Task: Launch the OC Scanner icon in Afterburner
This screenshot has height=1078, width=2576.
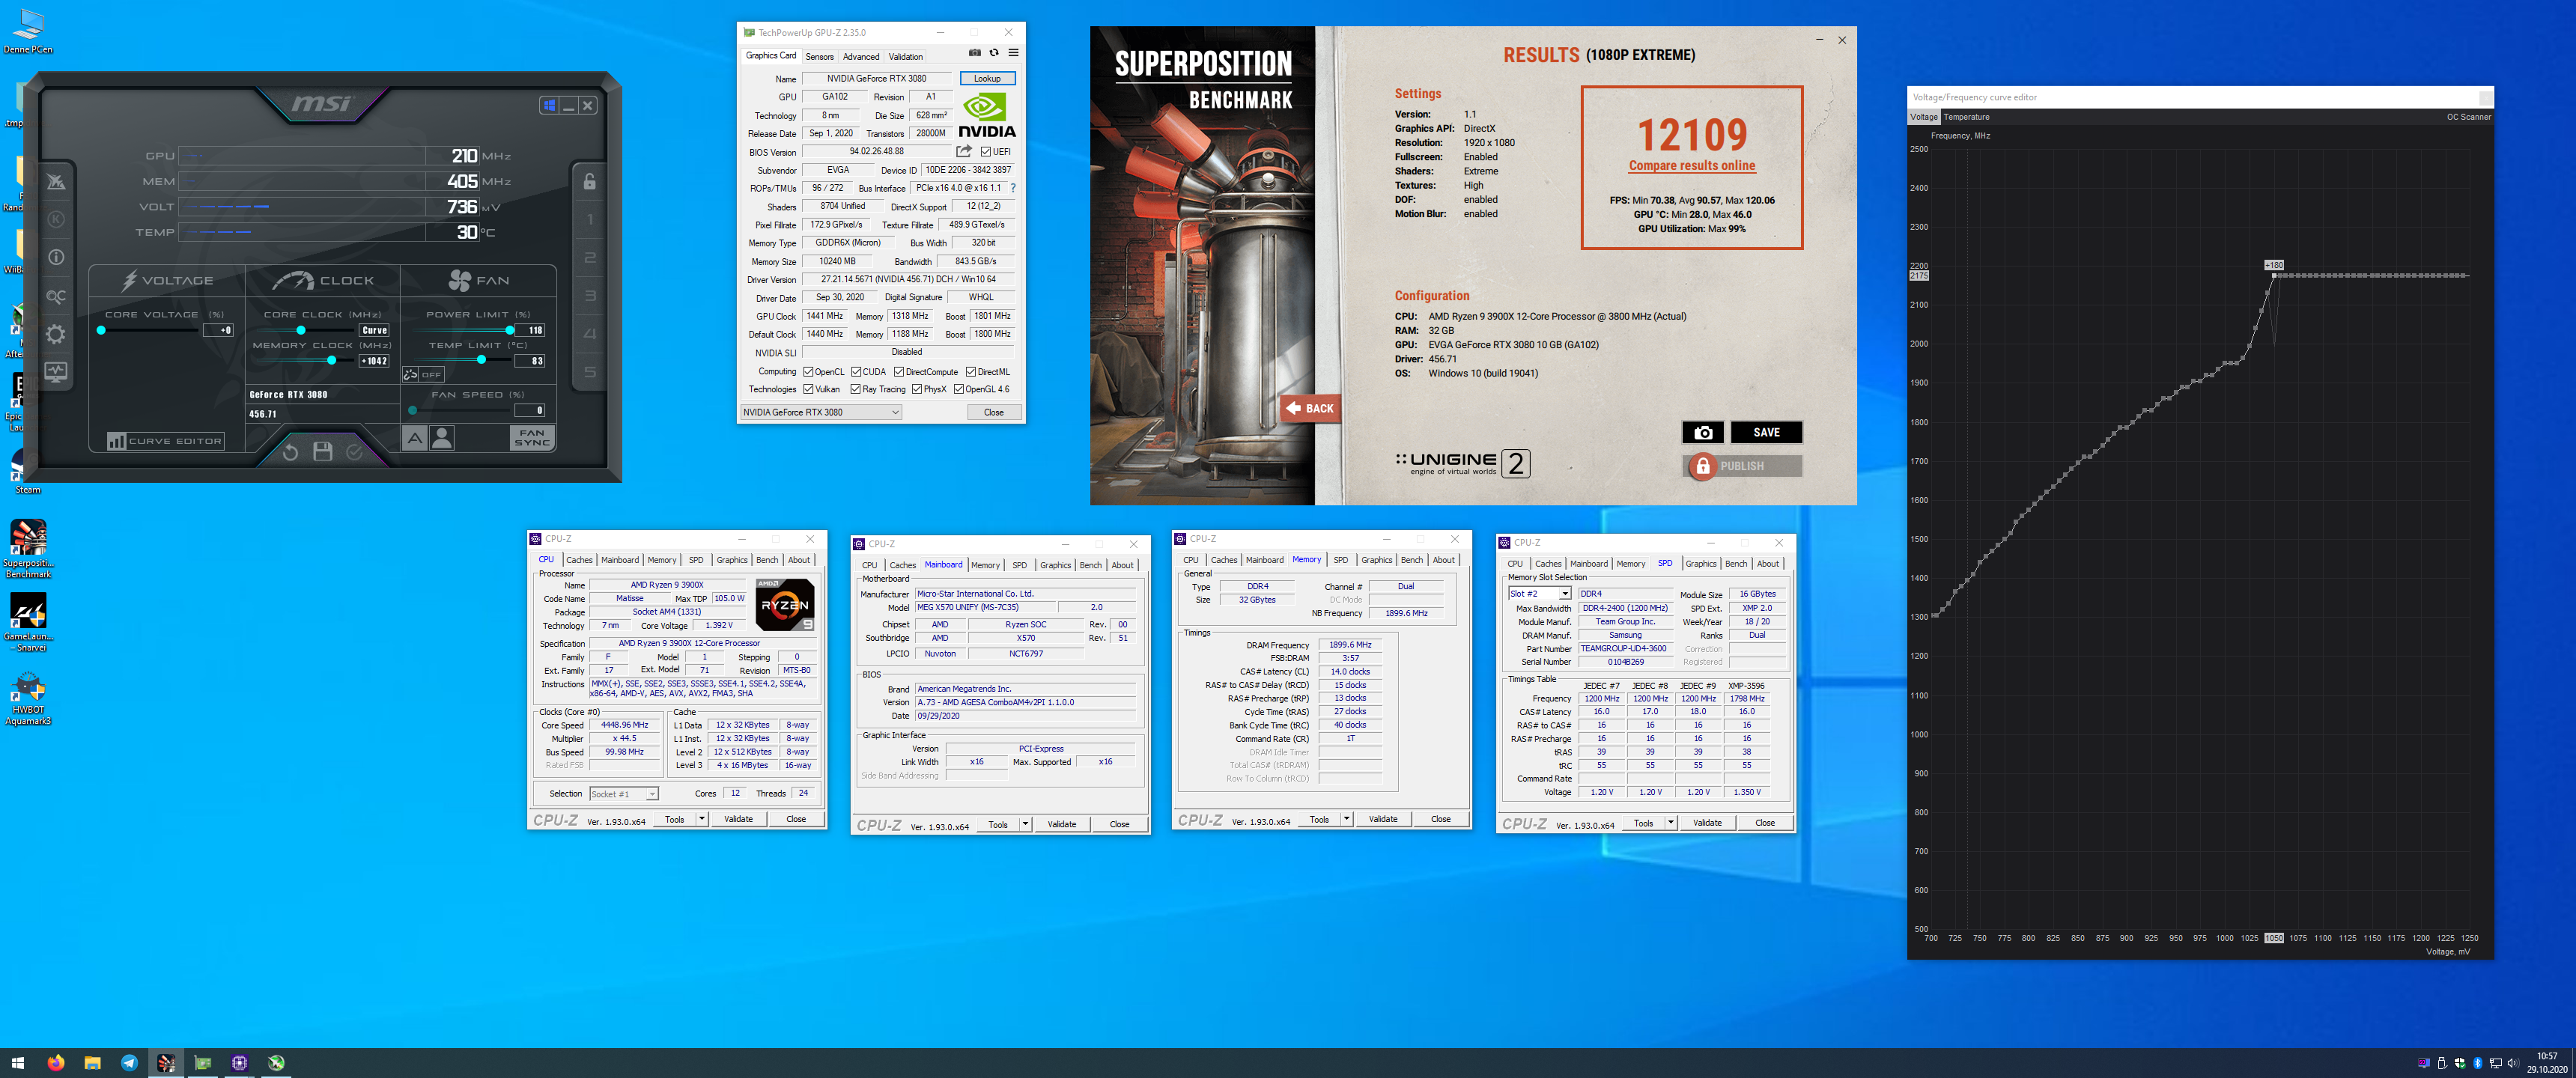Action: pos(56,296)
